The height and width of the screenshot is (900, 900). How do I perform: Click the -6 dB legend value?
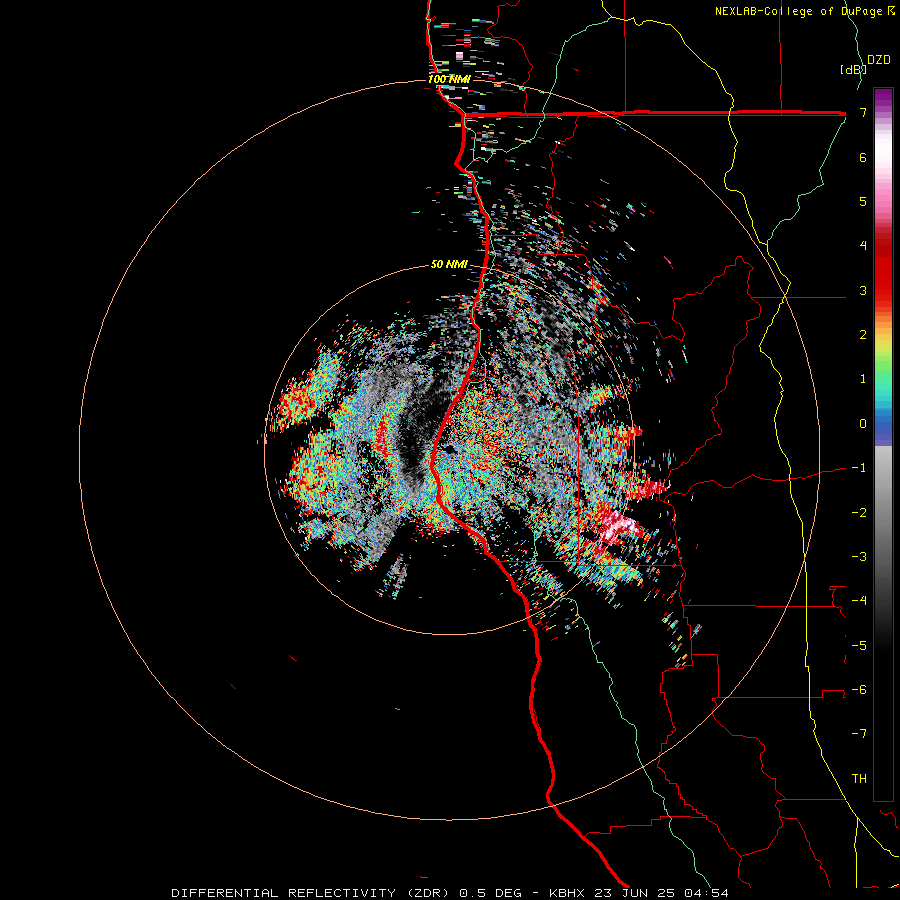859,690
